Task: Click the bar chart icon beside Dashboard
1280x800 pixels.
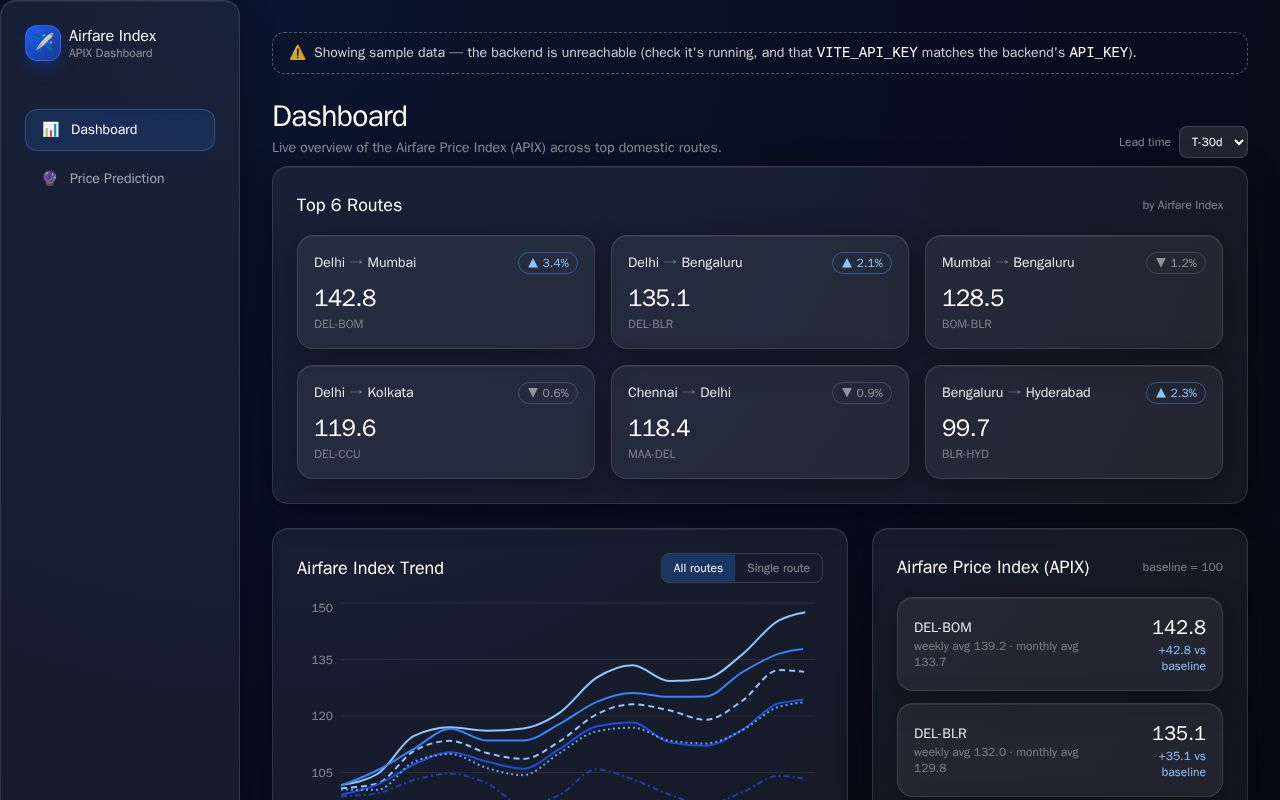Action: coord(51,130)
